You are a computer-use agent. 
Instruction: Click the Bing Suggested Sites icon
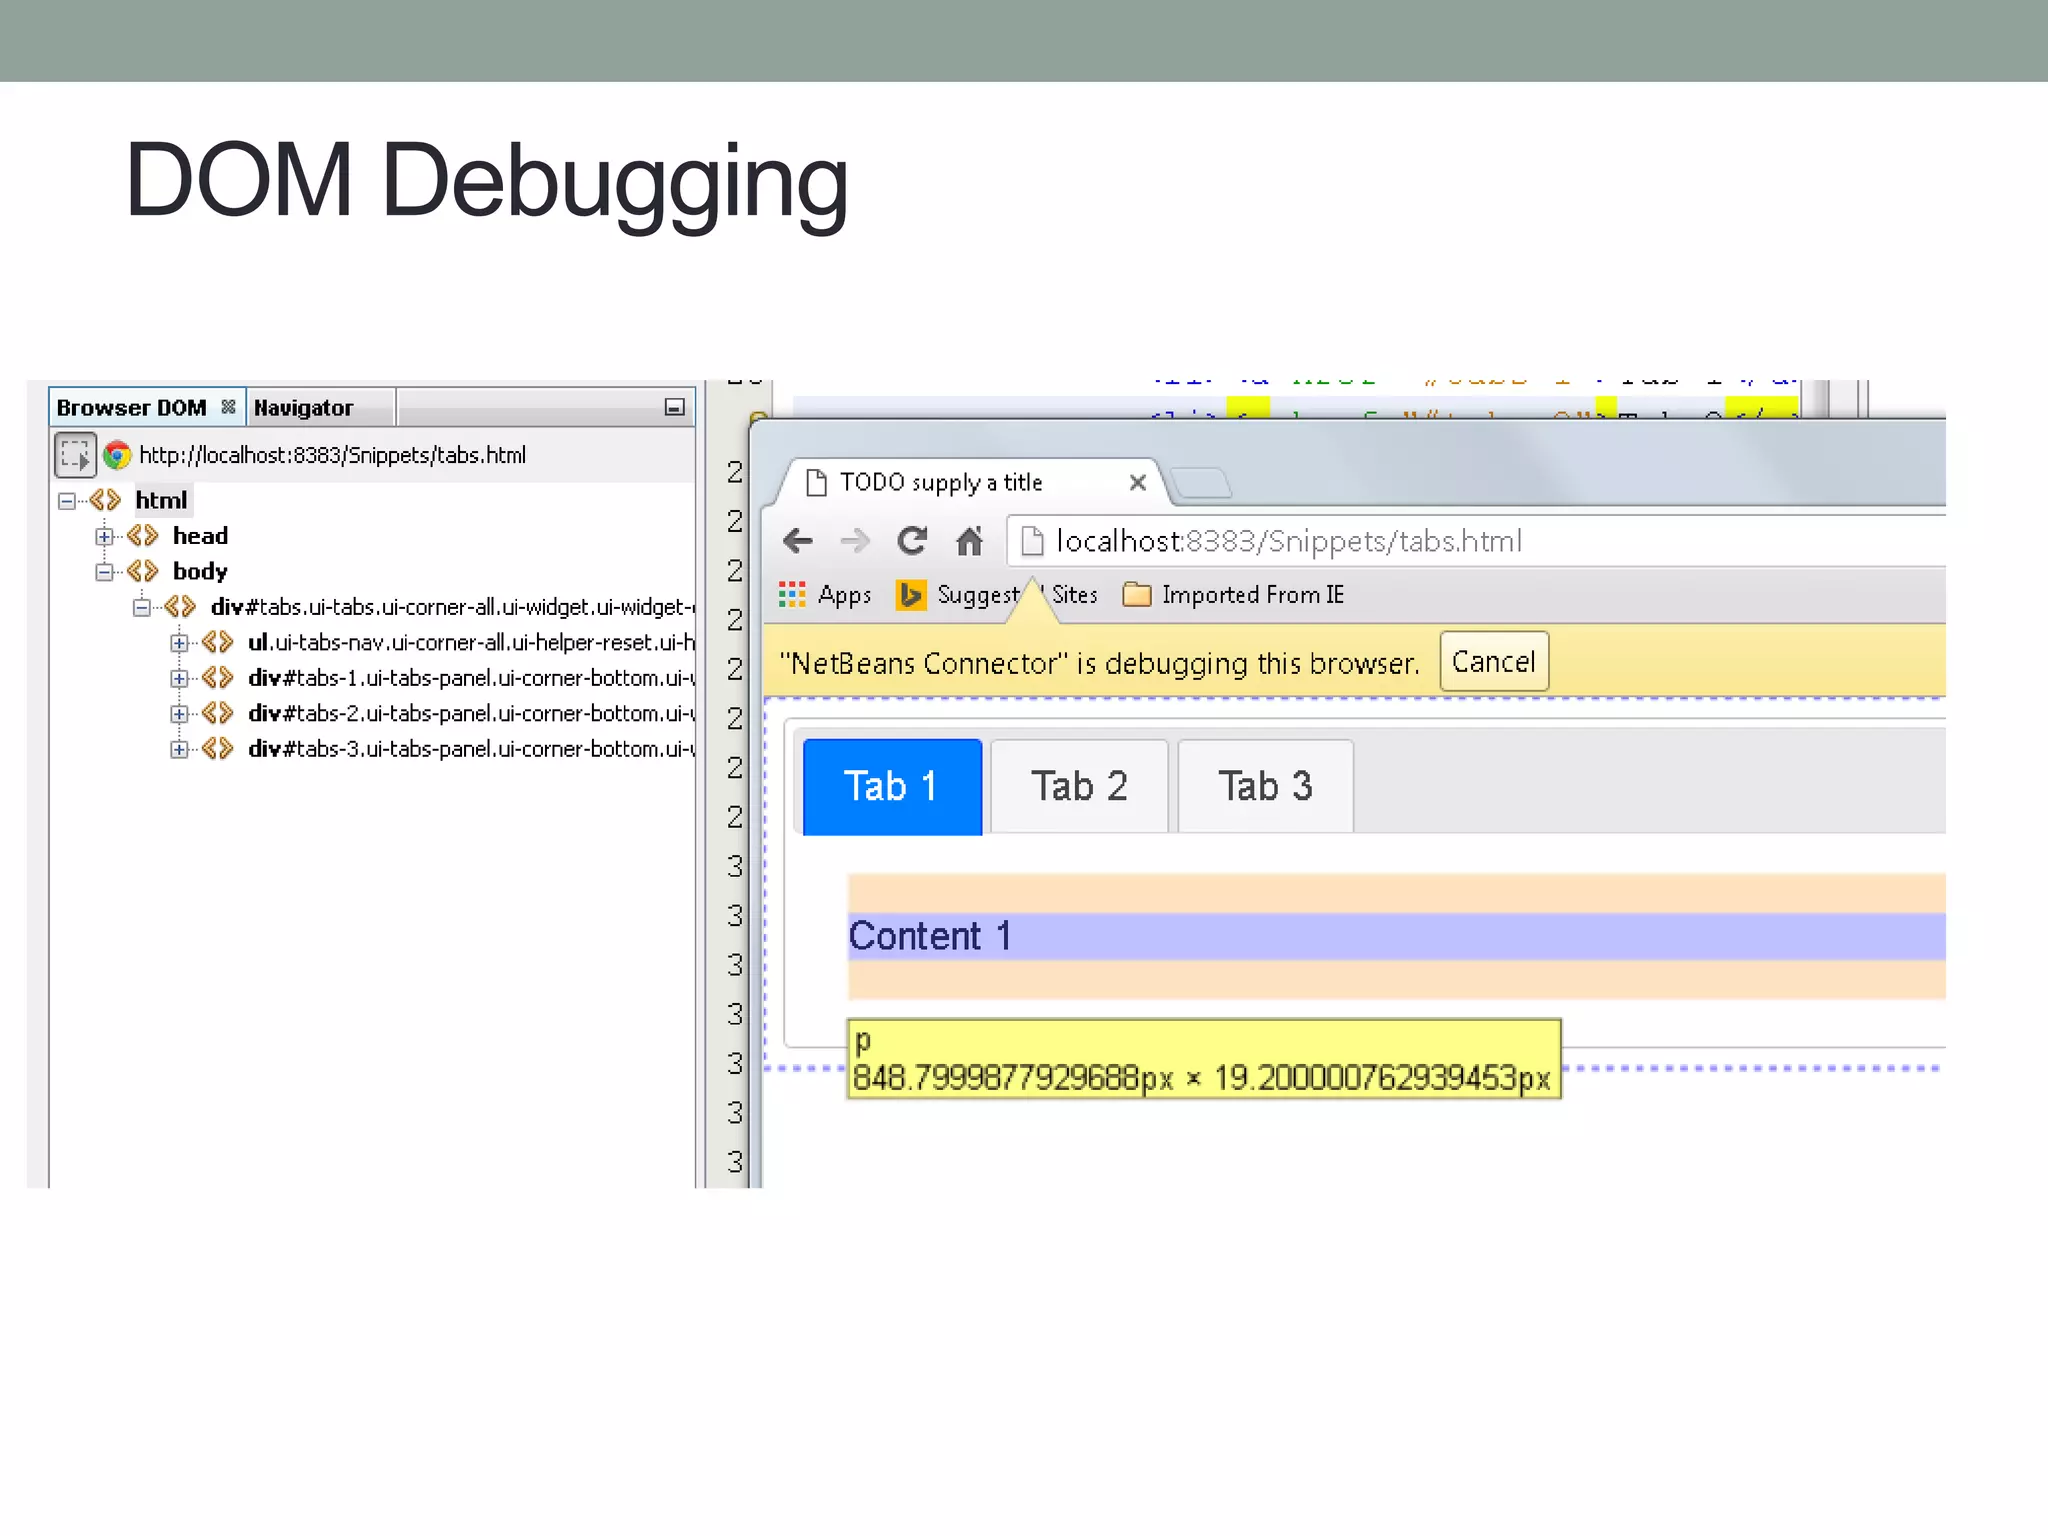coord(910,595)
